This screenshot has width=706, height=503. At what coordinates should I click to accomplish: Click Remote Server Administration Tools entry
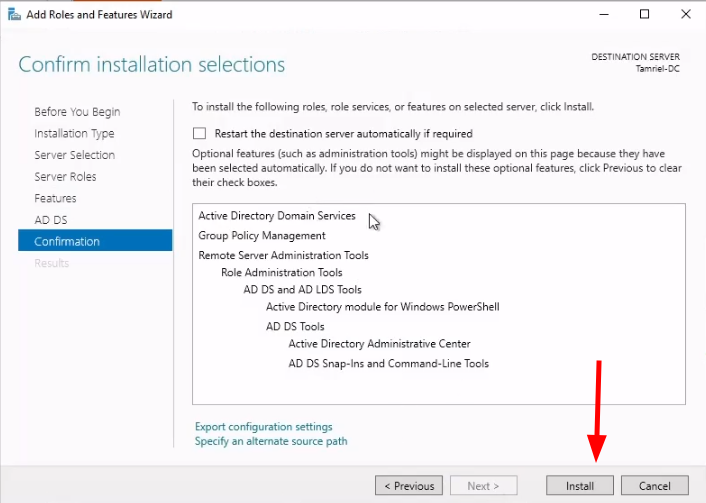(x=283, y=255)
